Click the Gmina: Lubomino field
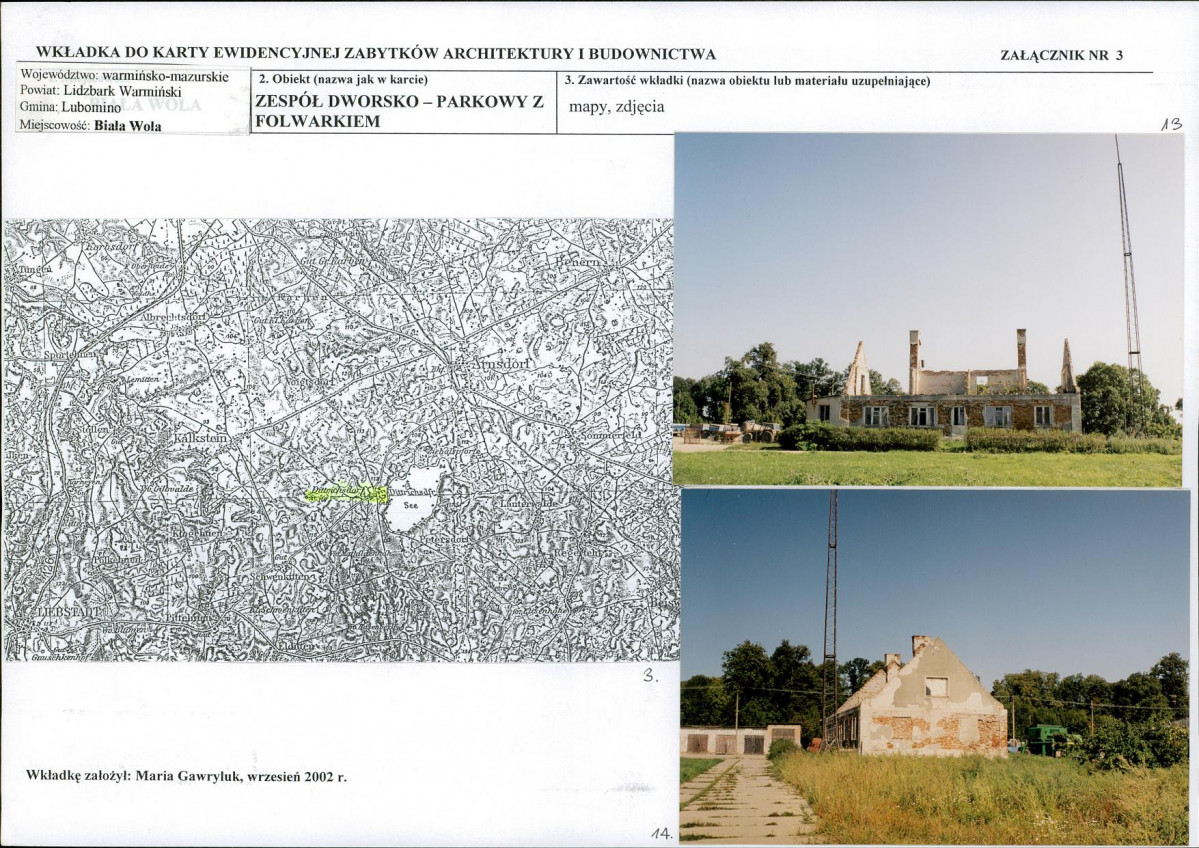The height and width of the screenshot is (848, 1199). click(70, 108)
